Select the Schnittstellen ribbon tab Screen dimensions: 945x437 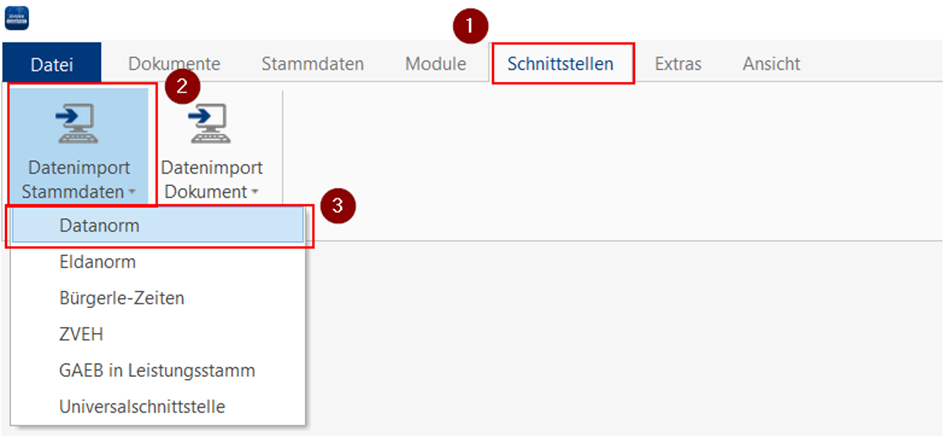point(560,64)
